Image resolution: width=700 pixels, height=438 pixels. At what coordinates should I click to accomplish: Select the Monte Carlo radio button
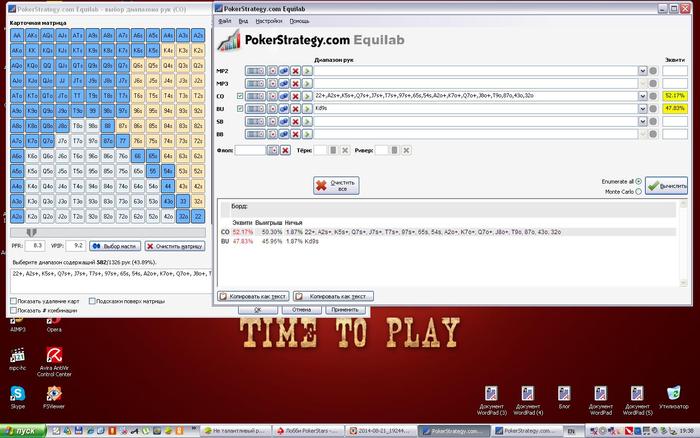[x=639, y=192]
